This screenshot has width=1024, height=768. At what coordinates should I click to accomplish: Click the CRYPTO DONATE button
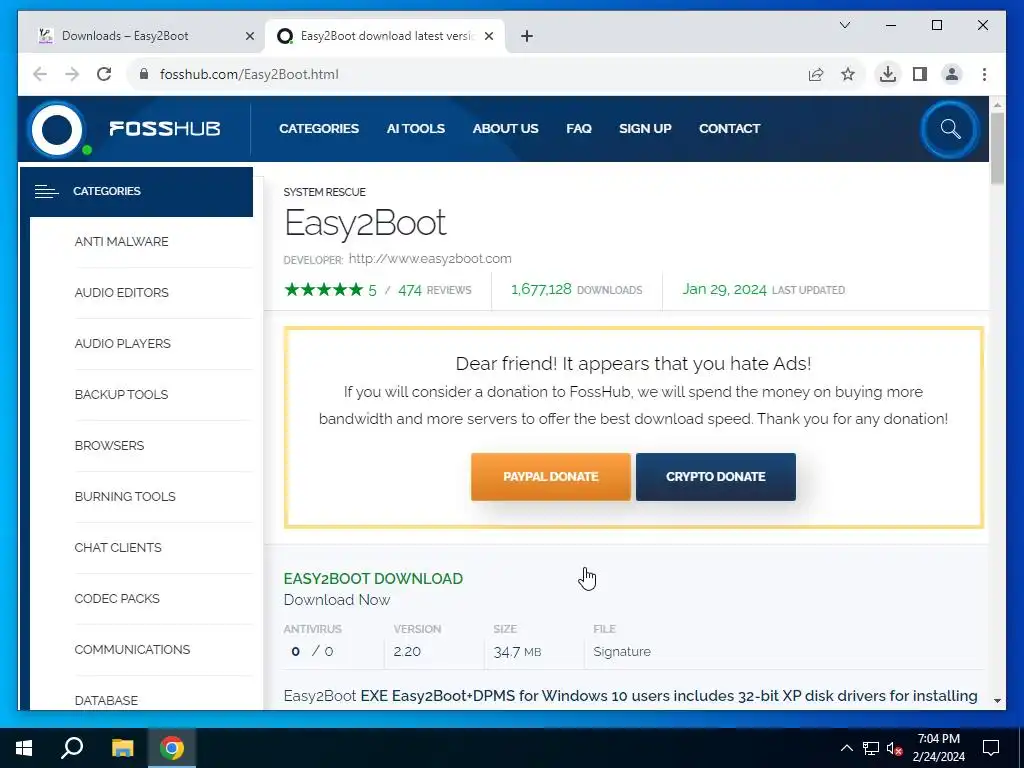(x=716, y=477)
